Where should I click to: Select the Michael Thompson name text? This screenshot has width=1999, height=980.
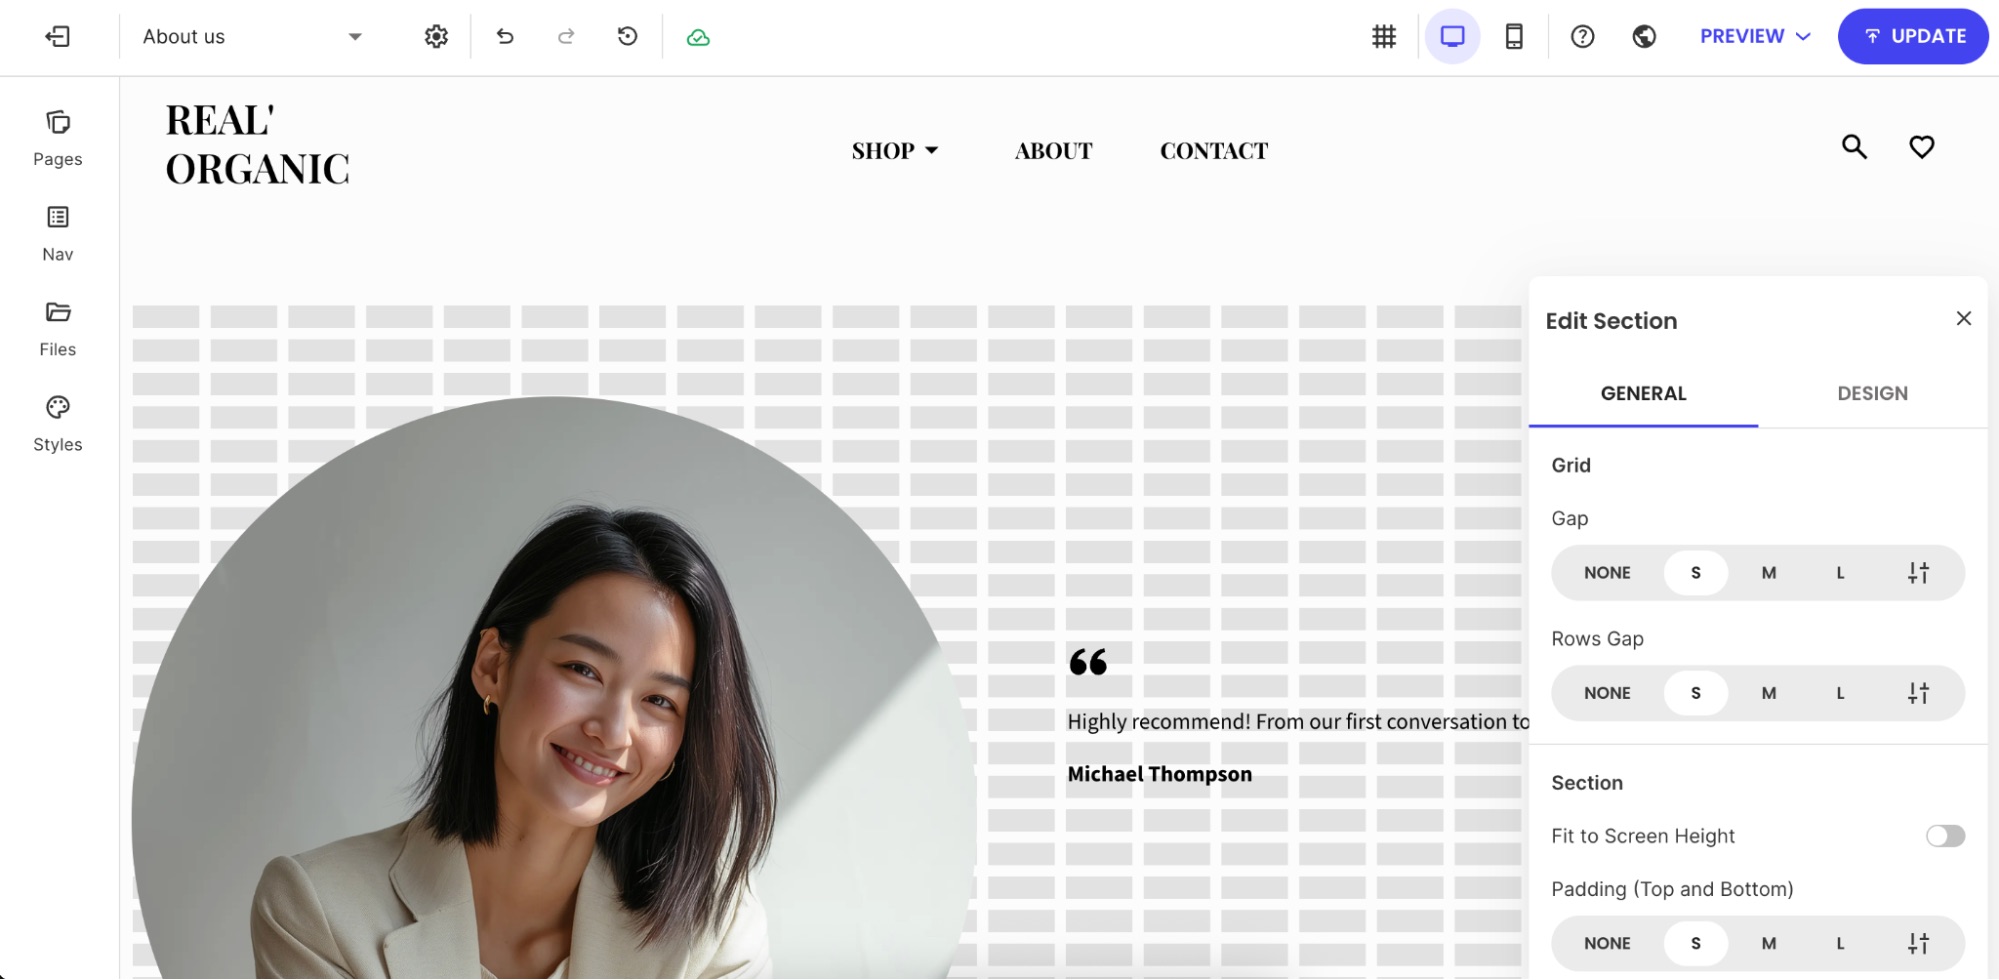(1159, 774)
